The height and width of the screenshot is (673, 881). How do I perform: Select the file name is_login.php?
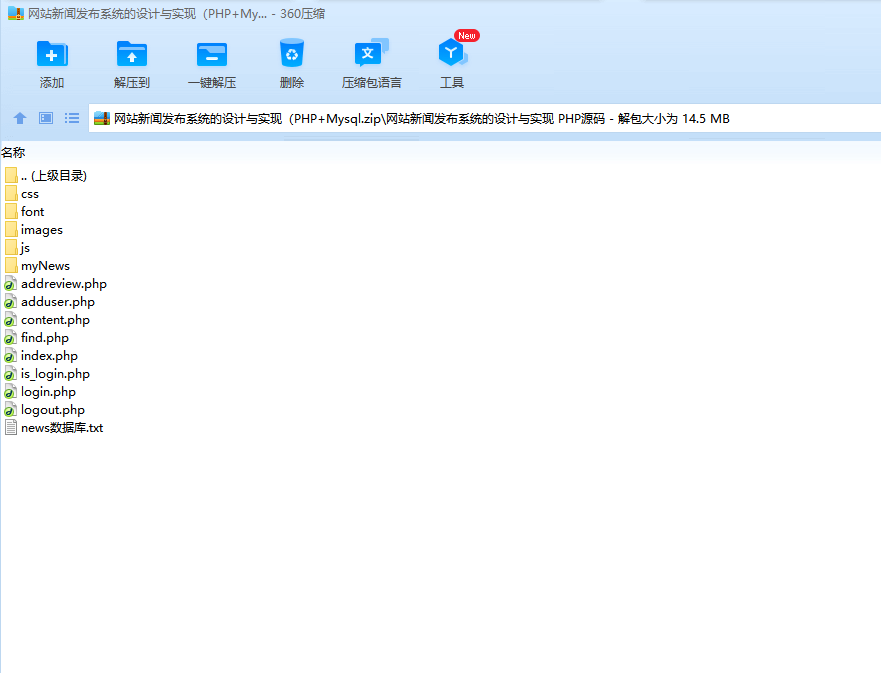[x=55, y=374]
